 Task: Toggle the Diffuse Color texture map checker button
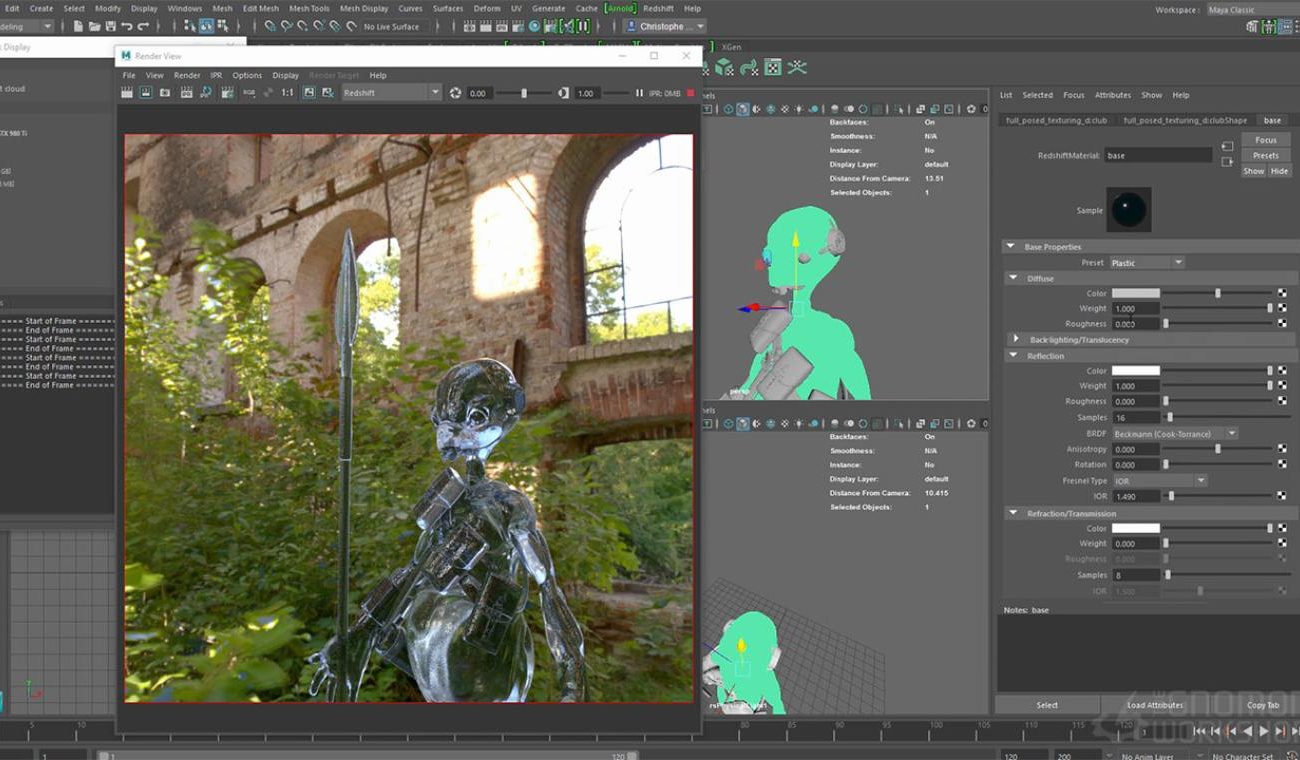pos(1282,293)
